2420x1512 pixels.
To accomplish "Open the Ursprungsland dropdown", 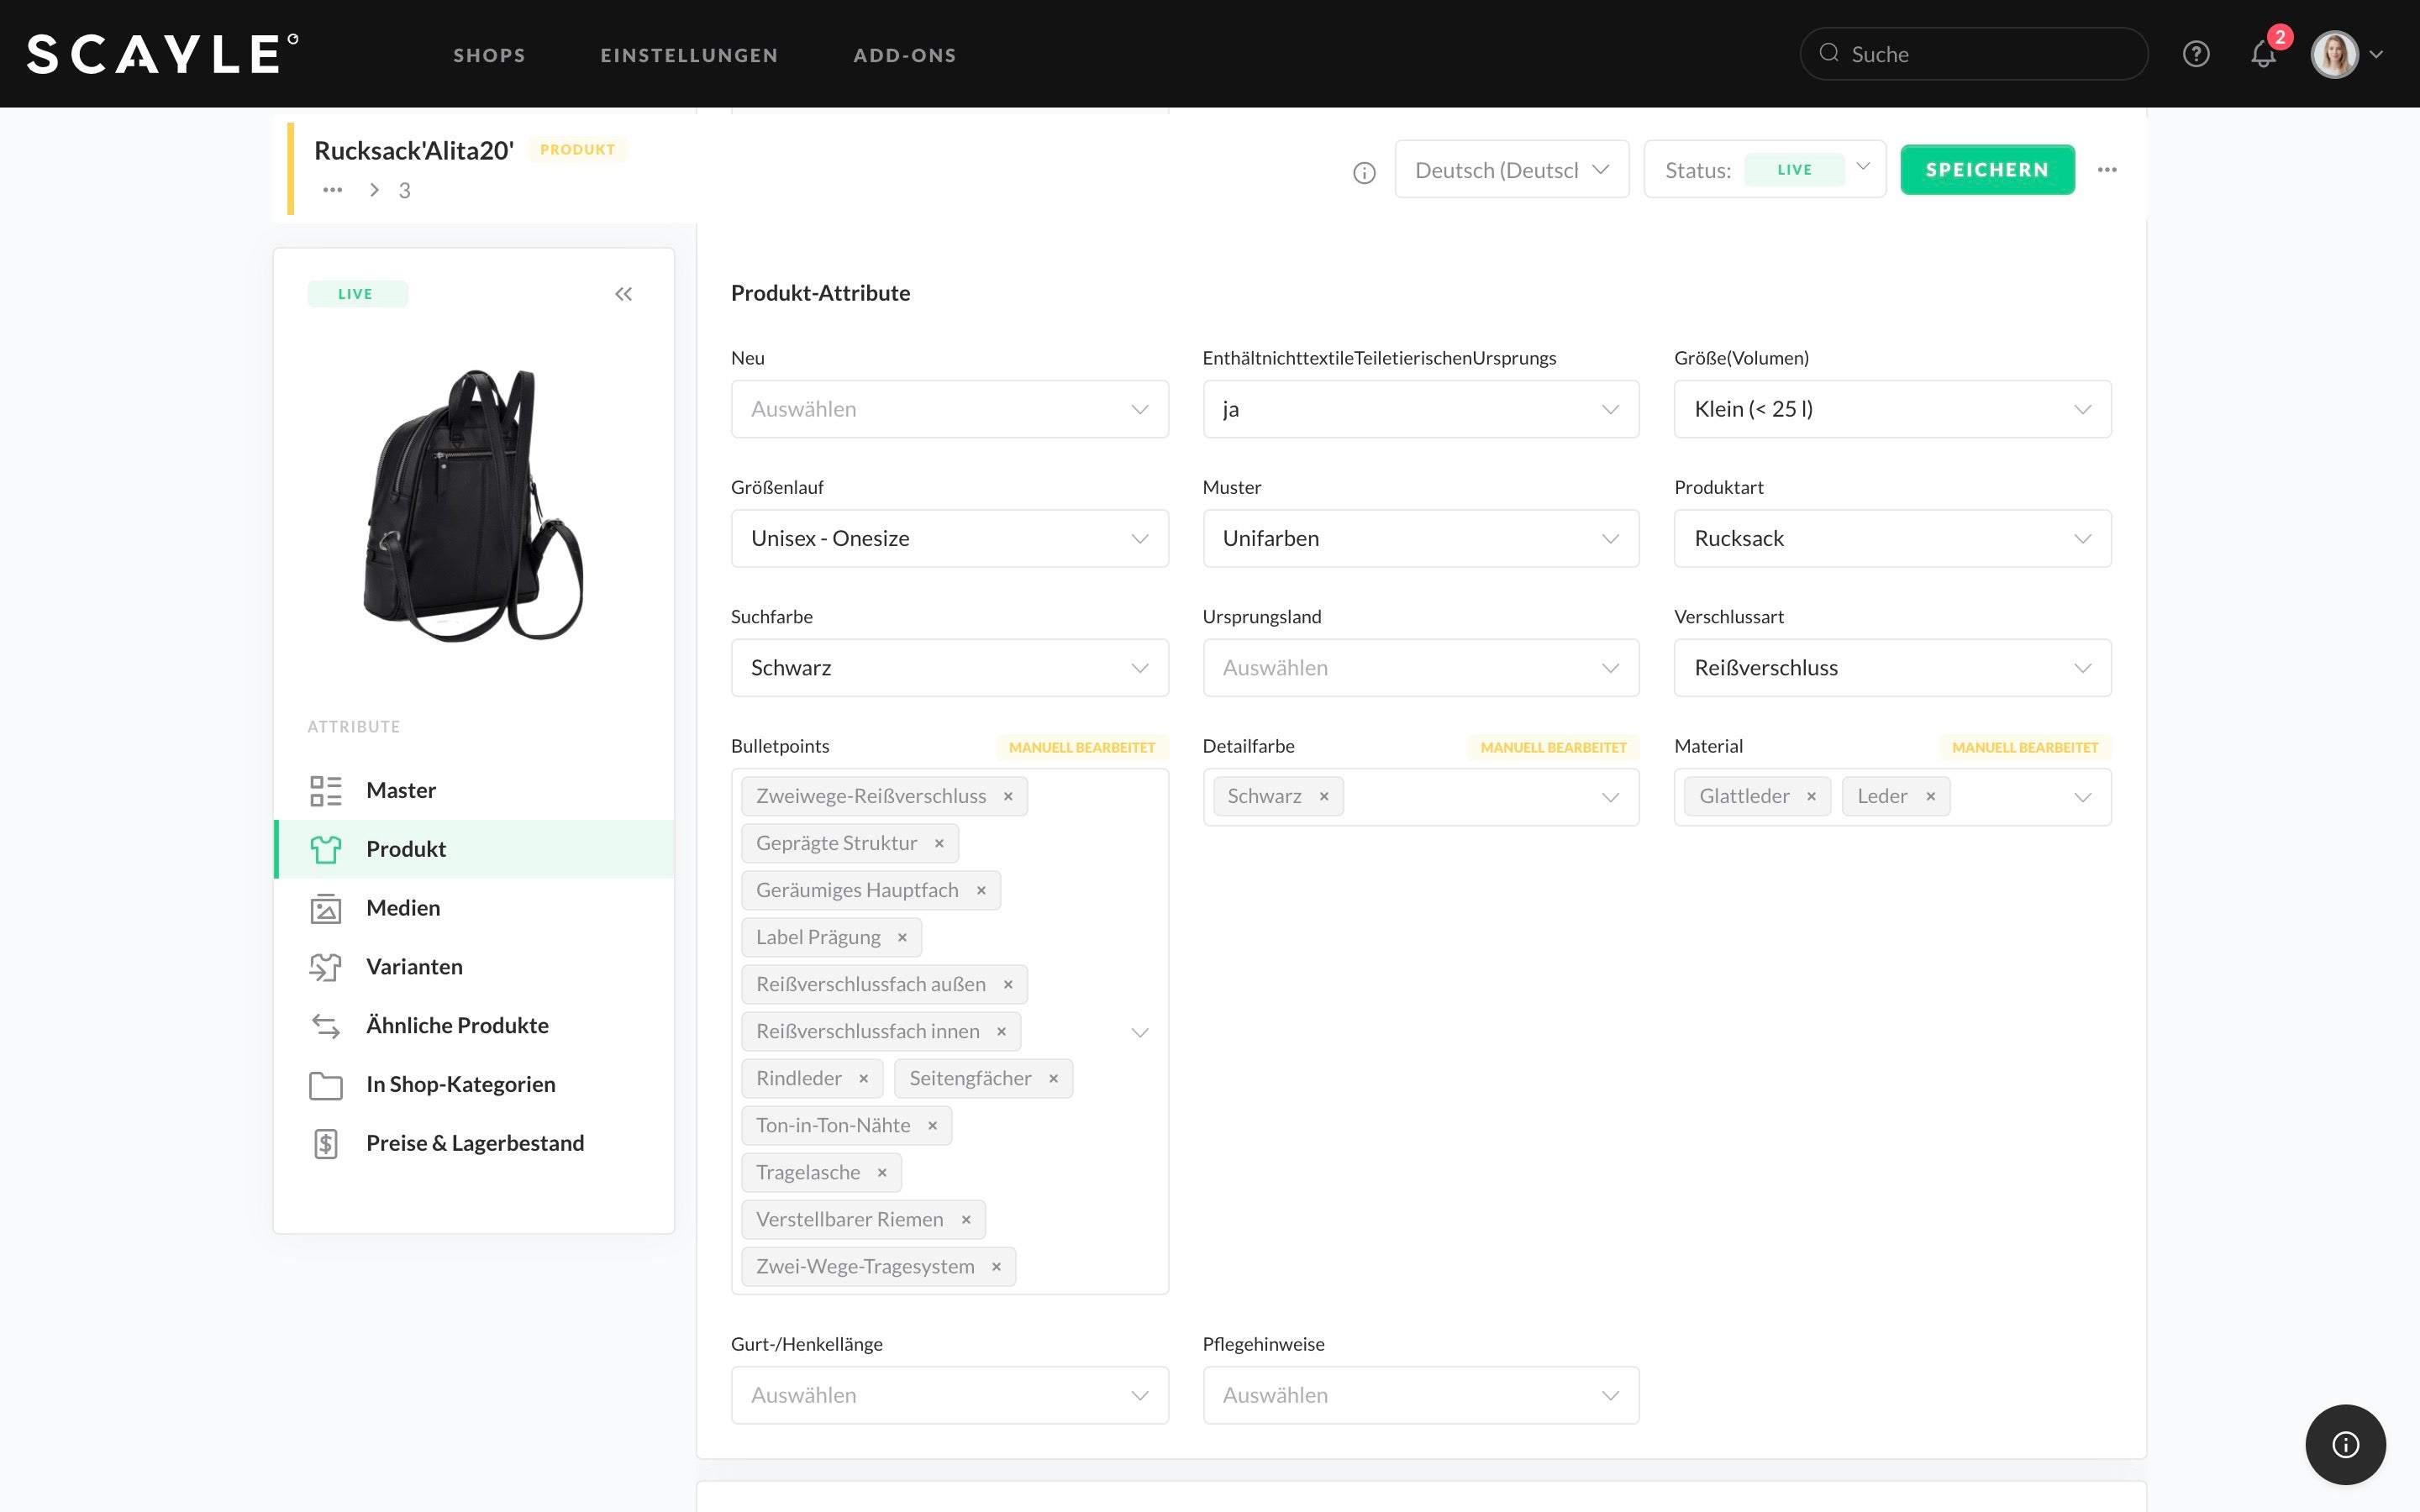I will (x=1420, y=668).
